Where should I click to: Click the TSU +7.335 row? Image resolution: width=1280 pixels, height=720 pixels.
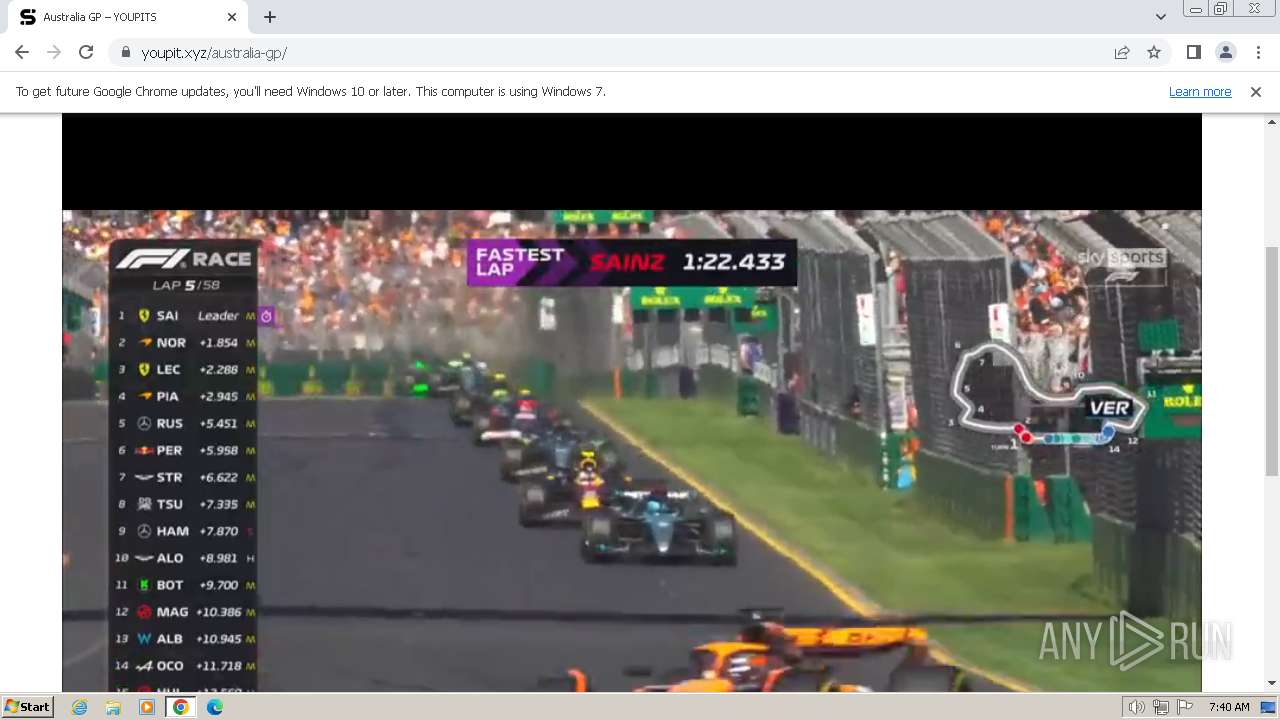tap(185, 504)
